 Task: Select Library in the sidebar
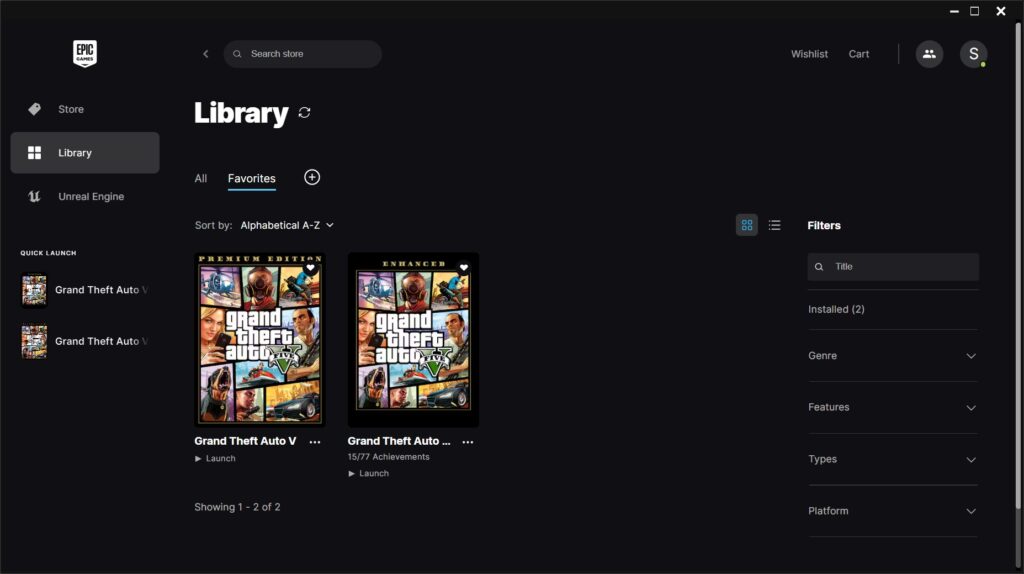(85, 153)
